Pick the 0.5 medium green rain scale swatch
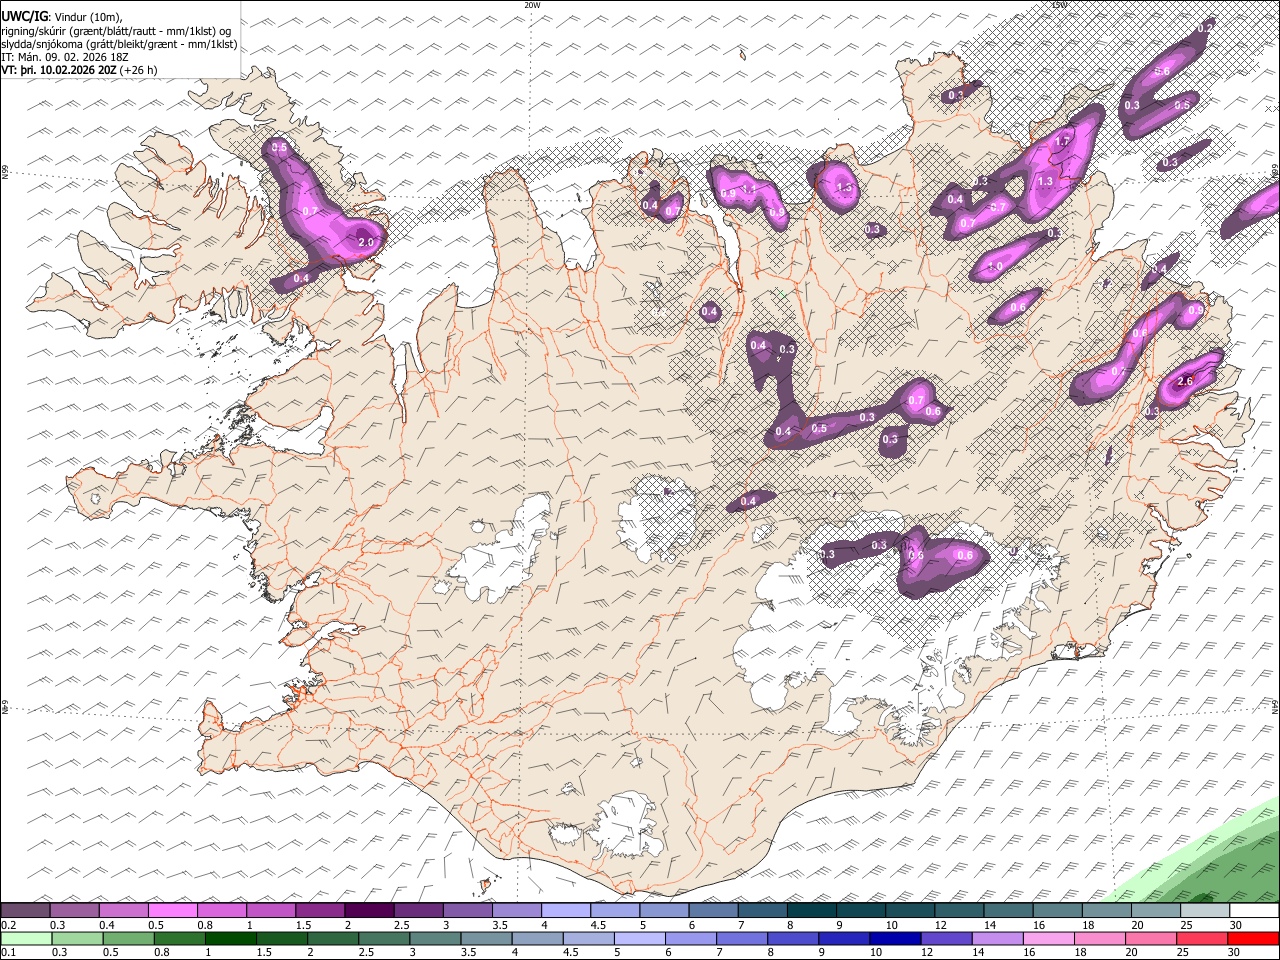1280x960 pixels. (x=128, y=939)
